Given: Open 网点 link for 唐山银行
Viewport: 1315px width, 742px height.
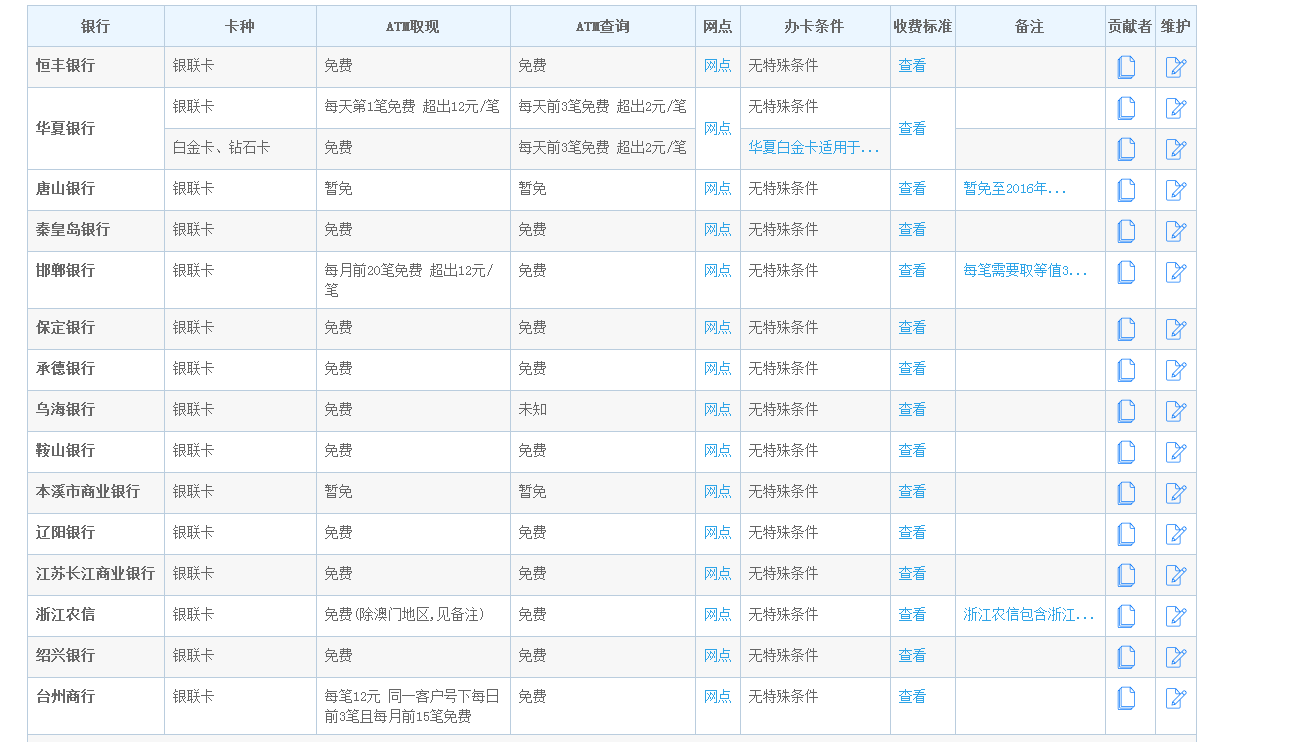Looking at the screenshot, I should tap(717, 188).
